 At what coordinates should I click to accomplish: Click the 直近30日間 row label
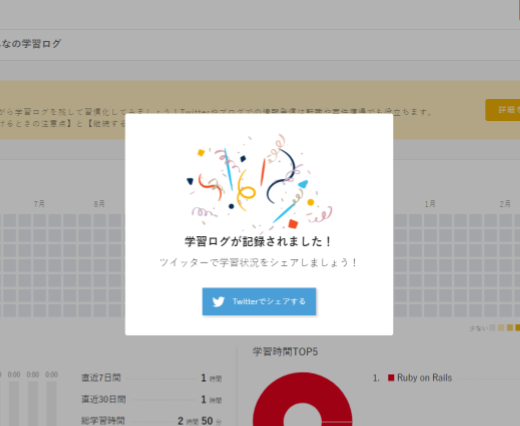104,399
